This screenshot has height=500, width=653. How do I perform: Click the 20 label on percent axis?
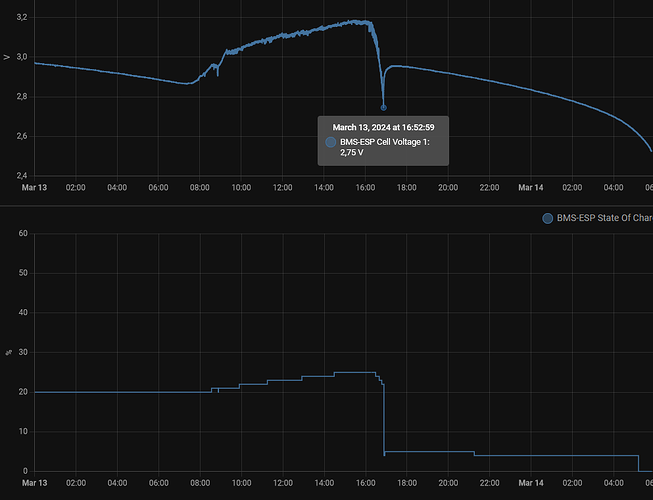tap(23, 392)
